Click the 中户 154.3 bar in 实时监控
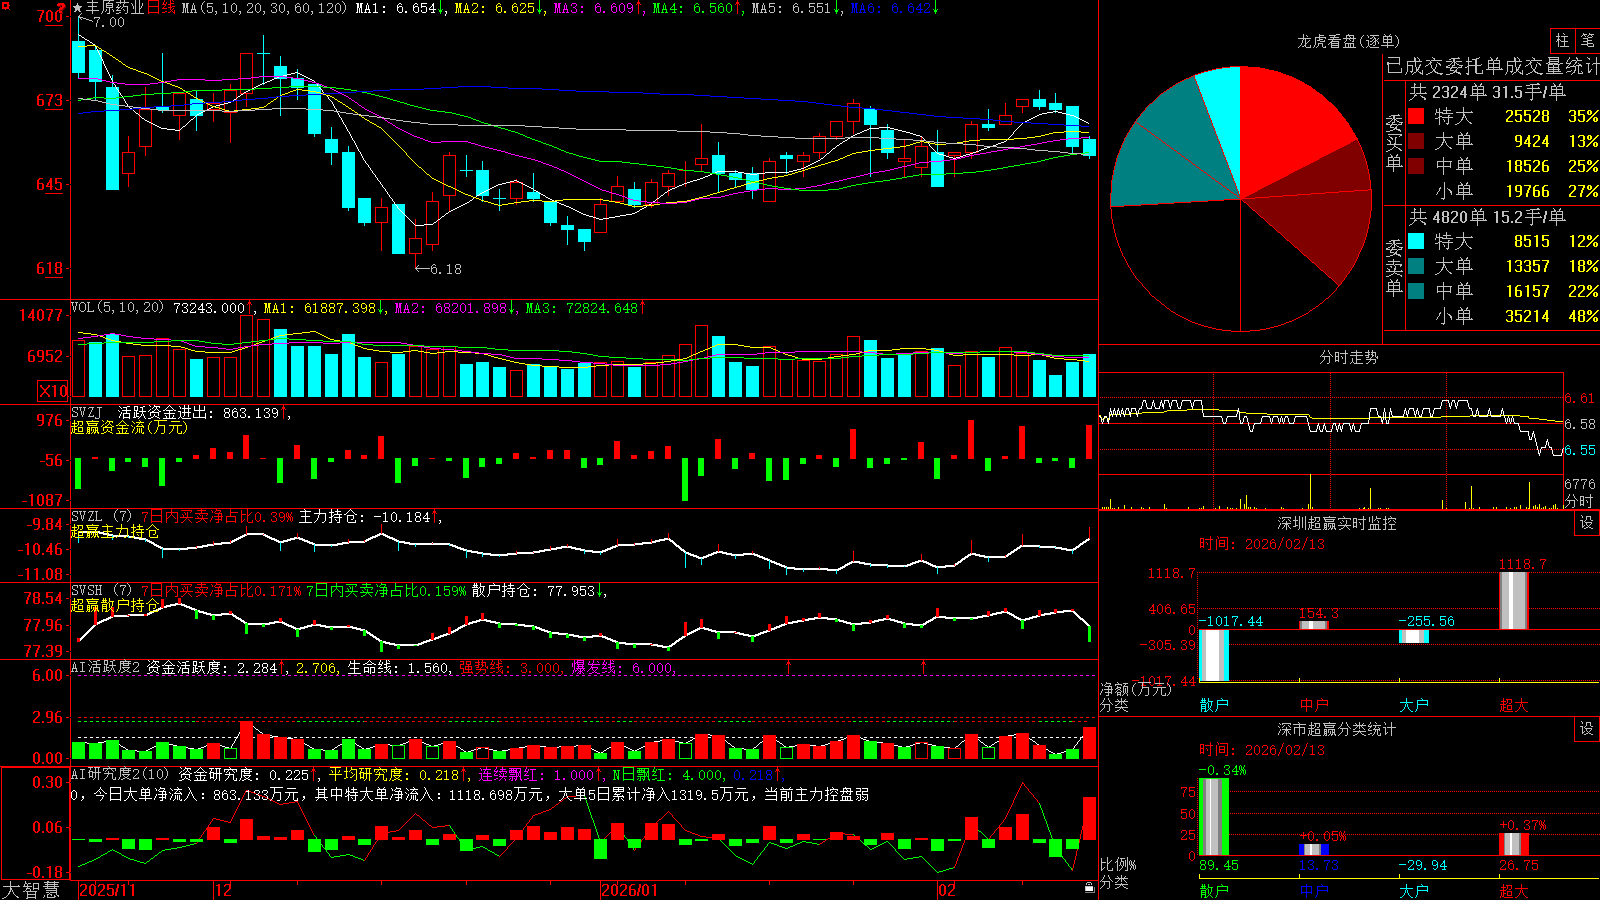 pyautogui.click(x=1314, y=625)
